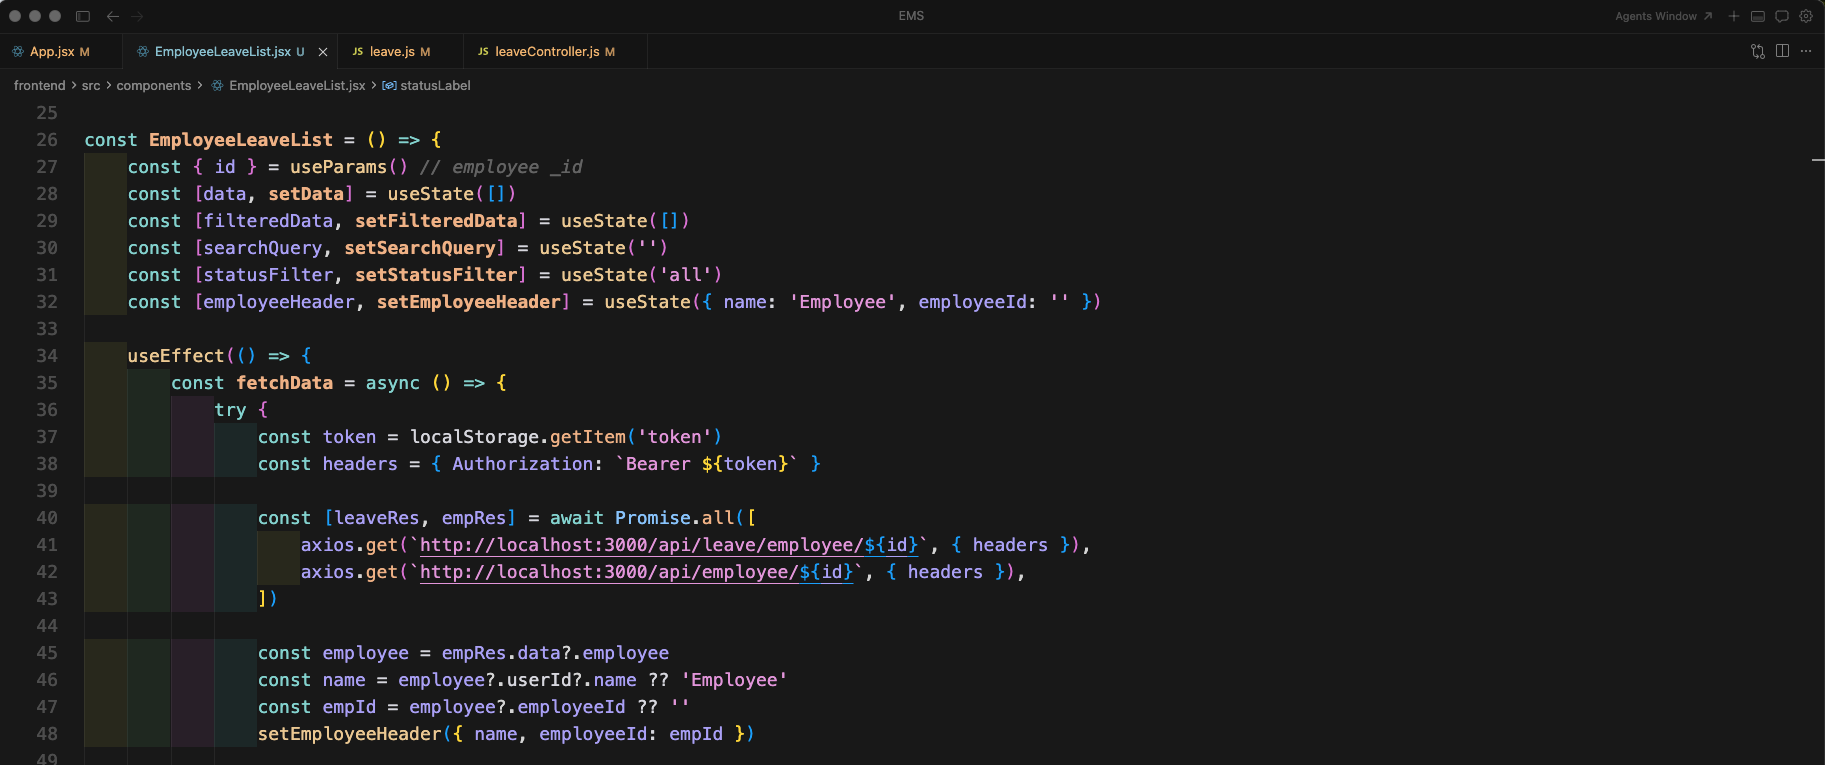Open the Agents Window link
This screenshot has height=765, width=1825.
pos(1663,16)
